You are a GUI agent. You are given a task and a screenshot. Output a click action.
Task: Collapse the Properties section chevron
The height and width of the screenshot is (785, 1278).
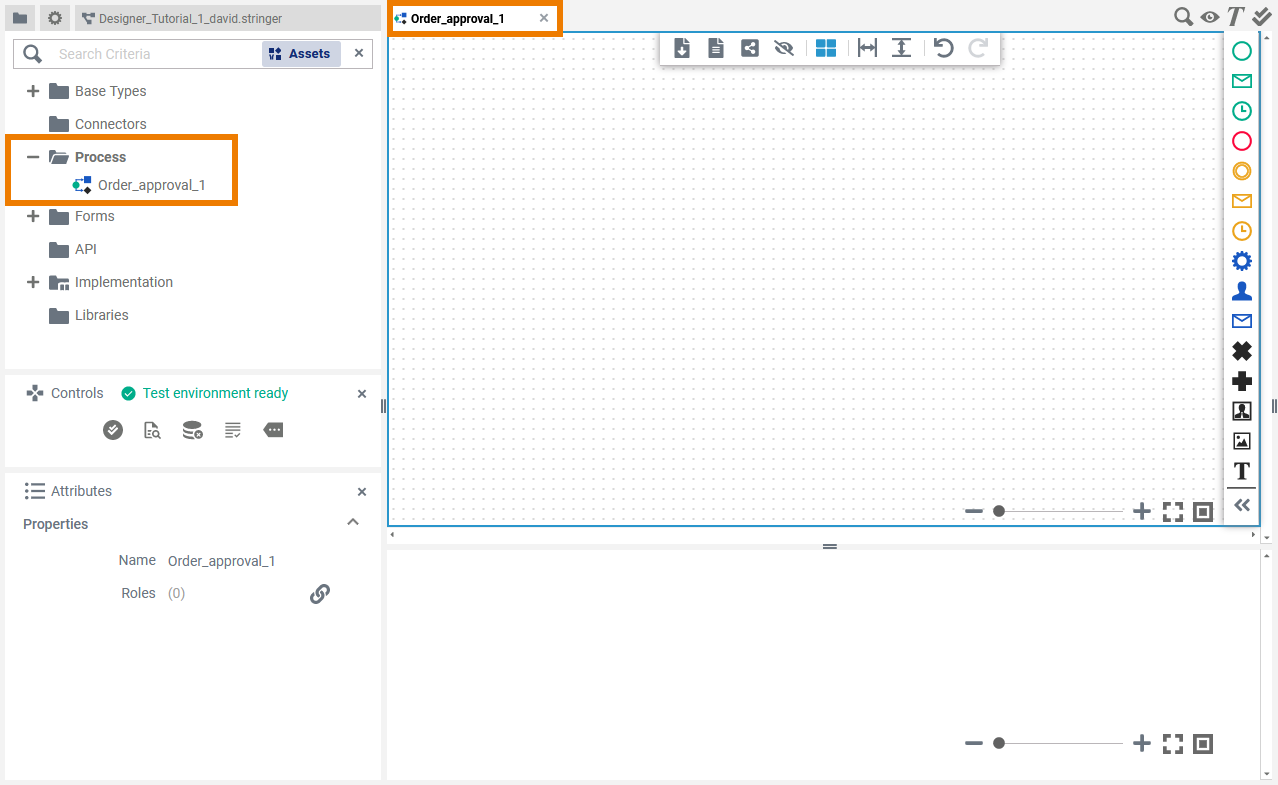(353, 523)
